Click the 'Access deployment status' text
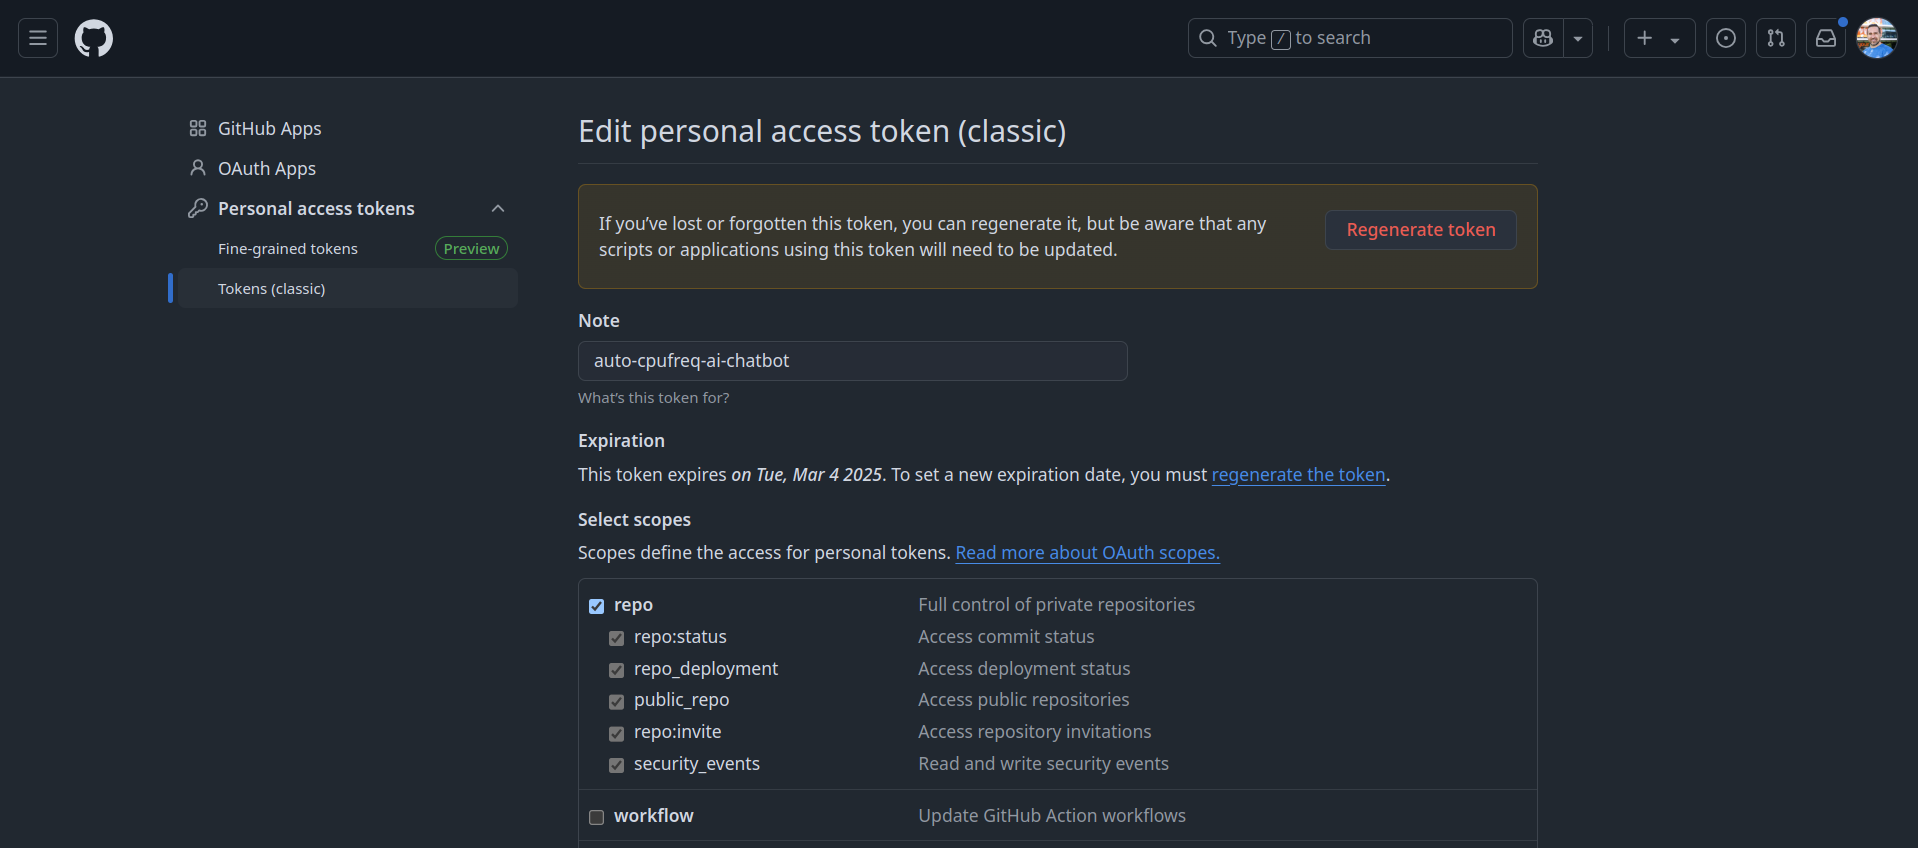1918x848 pixels. tap(1024, 669)
